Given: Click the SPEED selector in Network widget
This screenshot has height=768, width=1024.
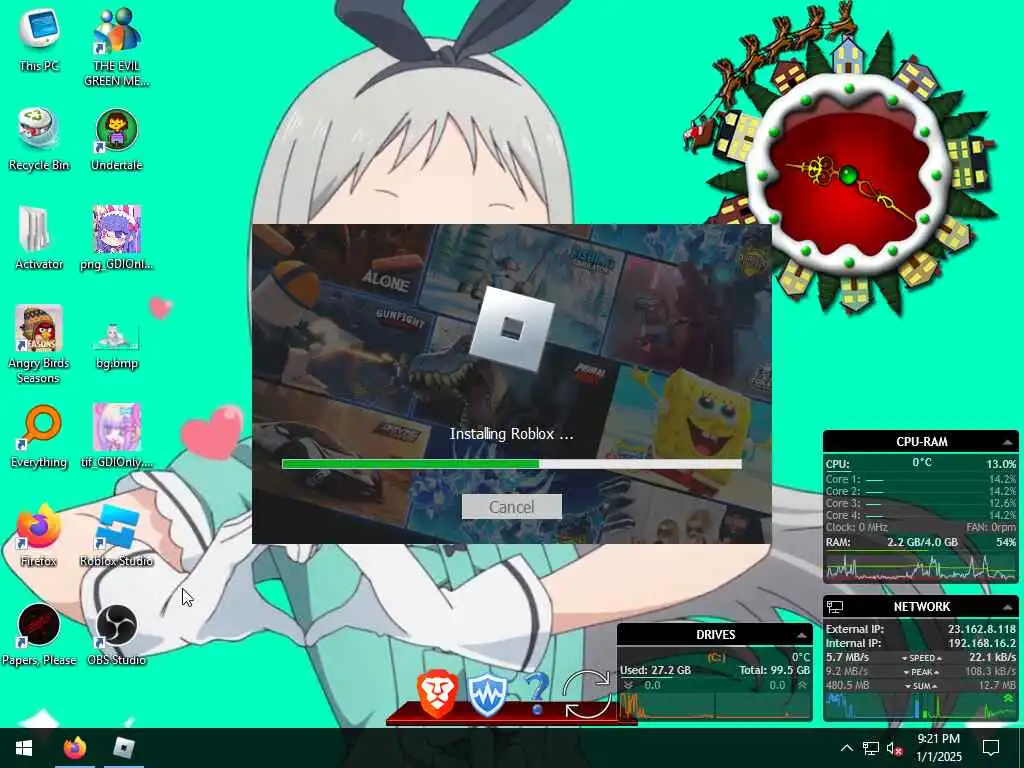Looking at the screenshot, I should (921, 658).
